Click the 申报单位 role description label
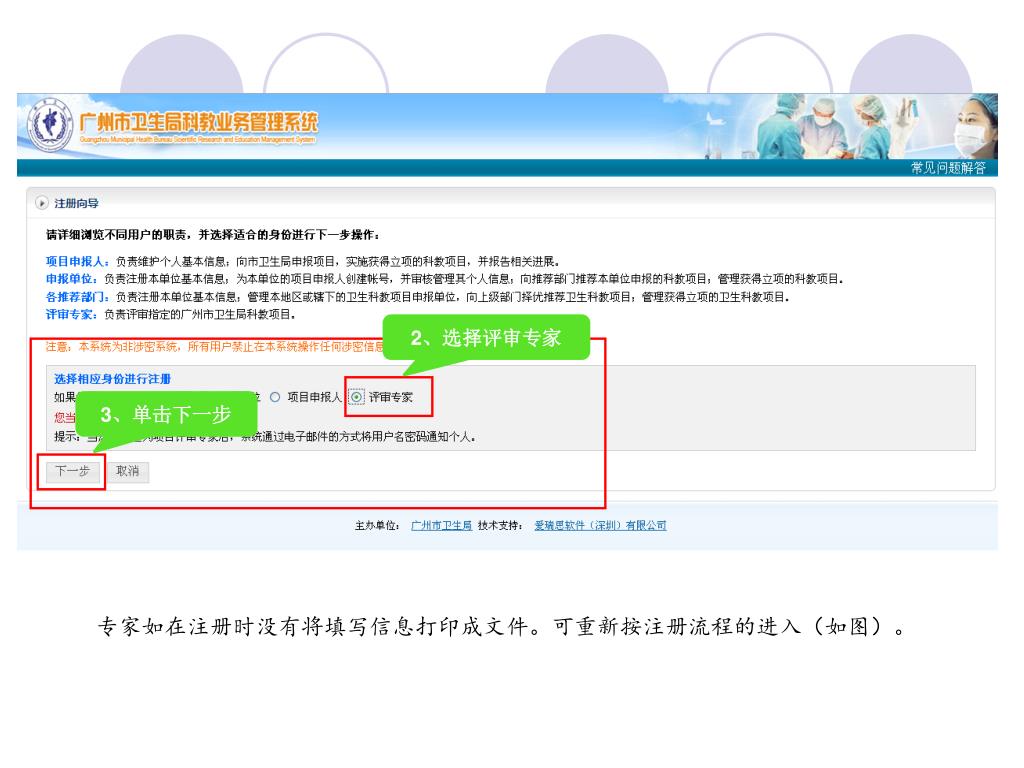Viewport: 1024px width, 768px height. 72,279
